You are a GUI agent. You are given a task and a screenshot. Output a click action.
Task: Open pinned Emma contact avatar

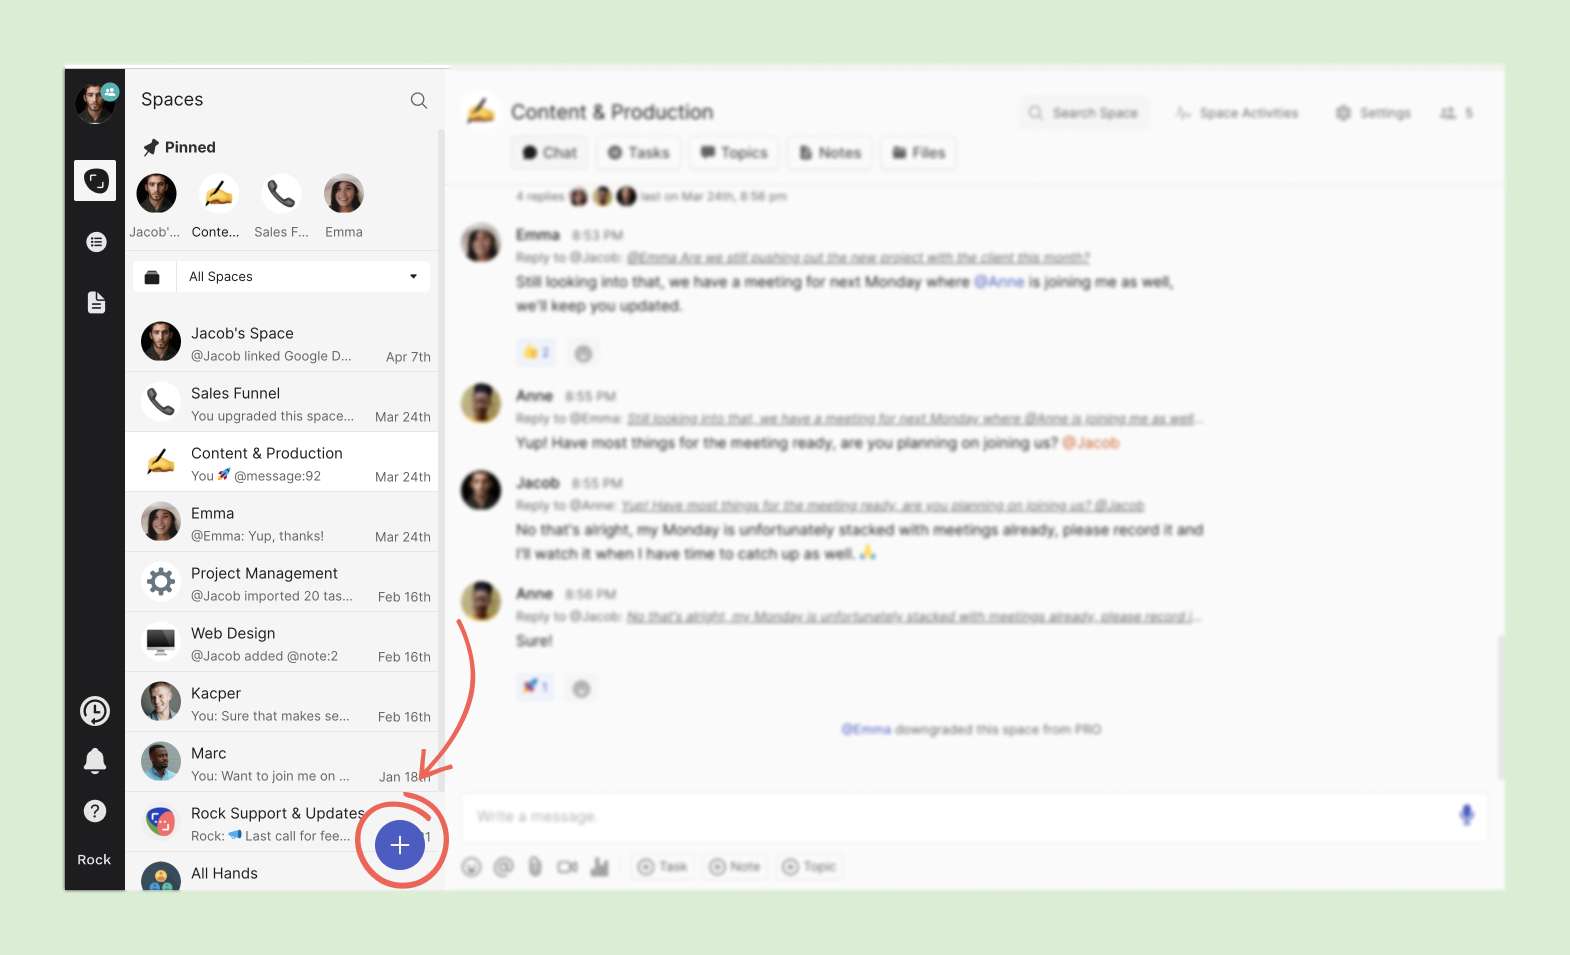click(x=344, y=194)
